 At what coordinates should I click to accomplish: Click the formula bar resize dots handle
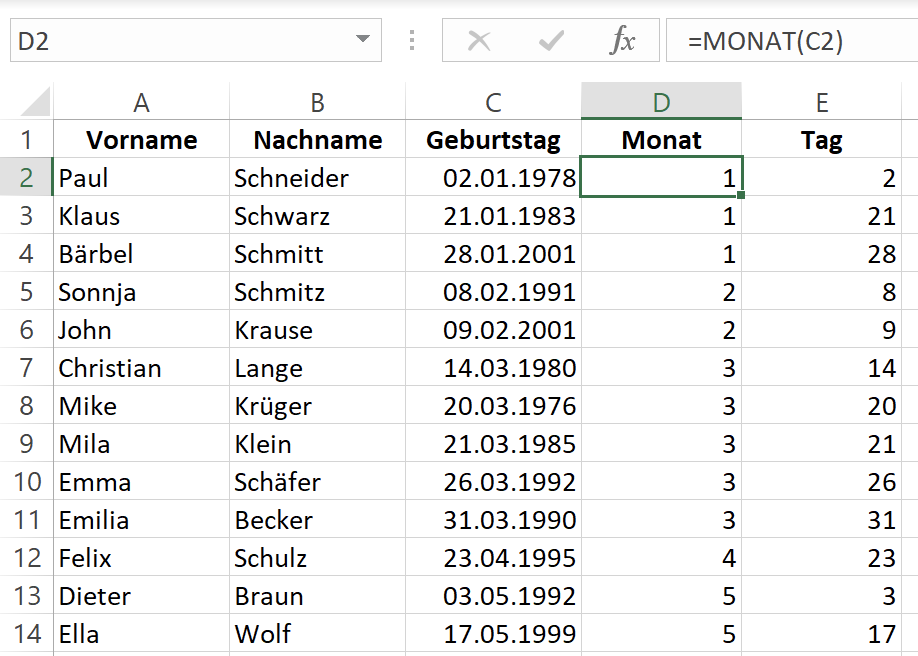(412, 40)
